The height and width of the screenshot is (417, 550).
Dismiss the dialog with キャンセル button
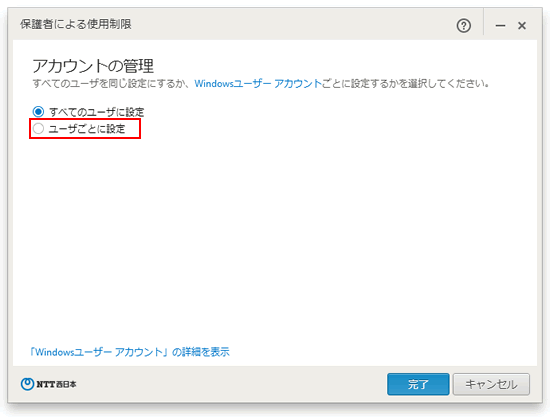pos(491,384)
